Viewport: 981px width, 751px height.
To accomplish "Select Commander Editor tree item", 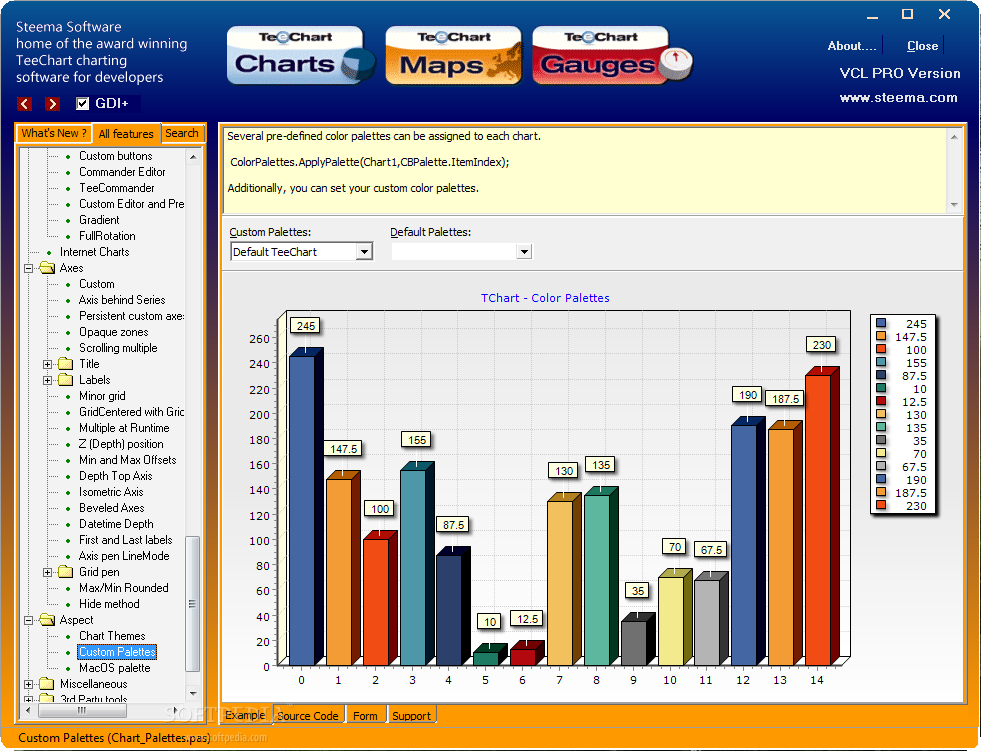I will point(122,172).
